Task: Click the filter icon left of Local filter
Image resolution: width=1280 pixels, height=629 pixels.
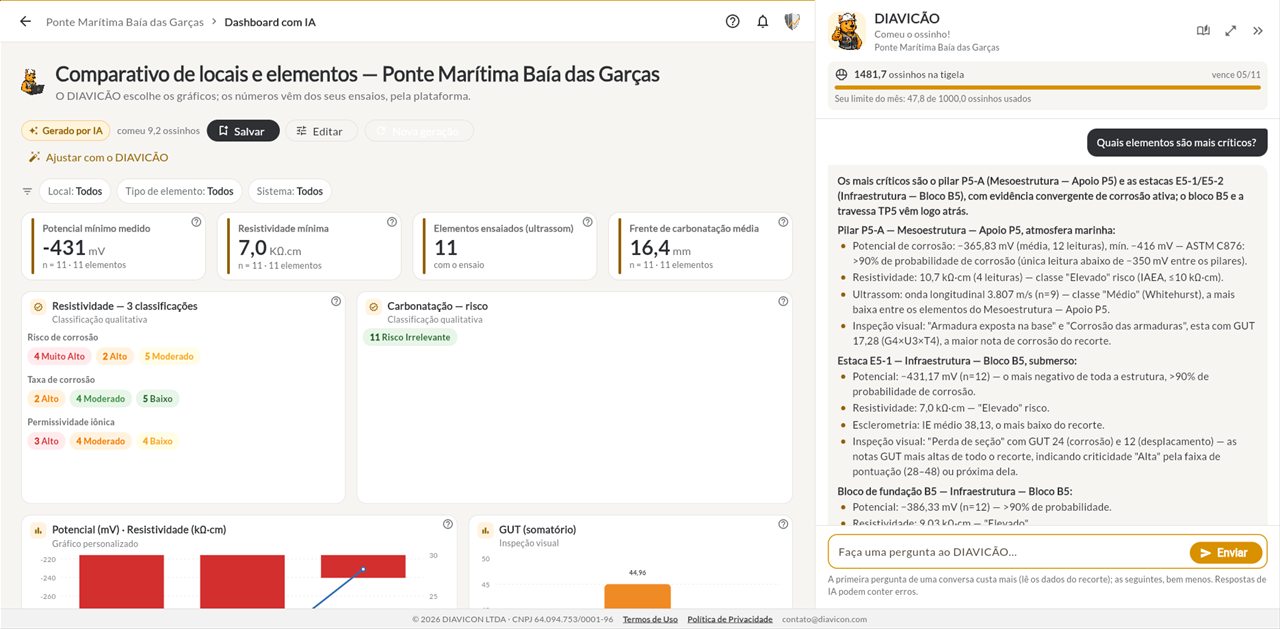Action: 27,191
